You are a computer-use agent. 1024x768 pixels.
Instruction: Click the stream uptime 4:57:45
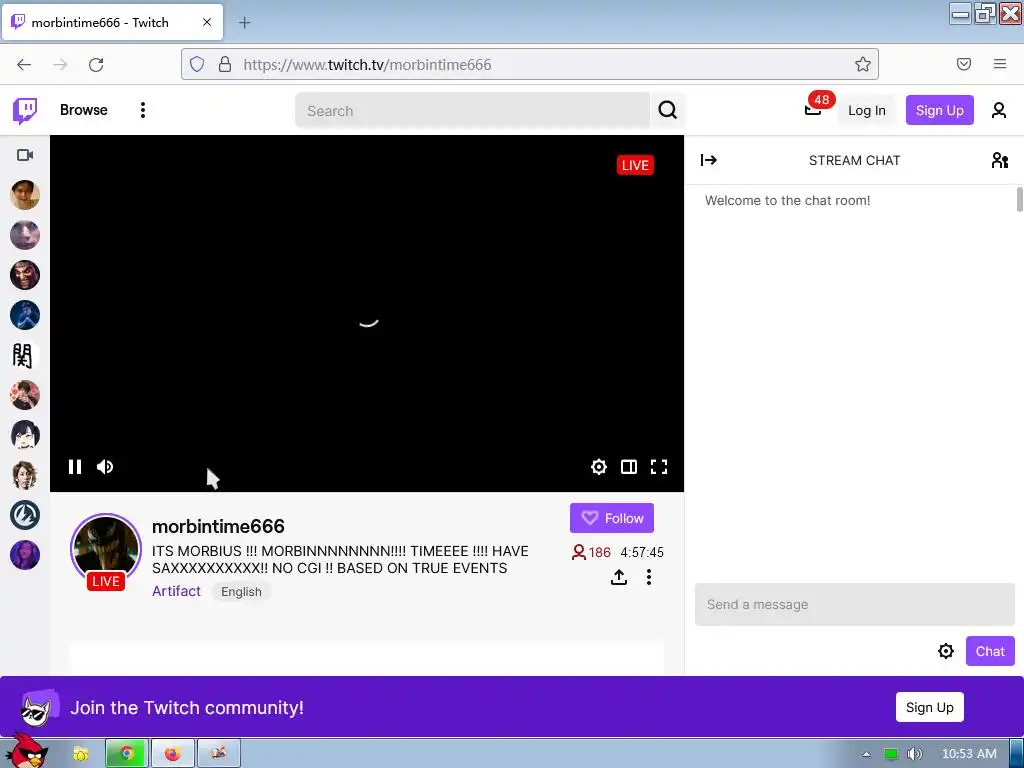(x=642, y=552)
